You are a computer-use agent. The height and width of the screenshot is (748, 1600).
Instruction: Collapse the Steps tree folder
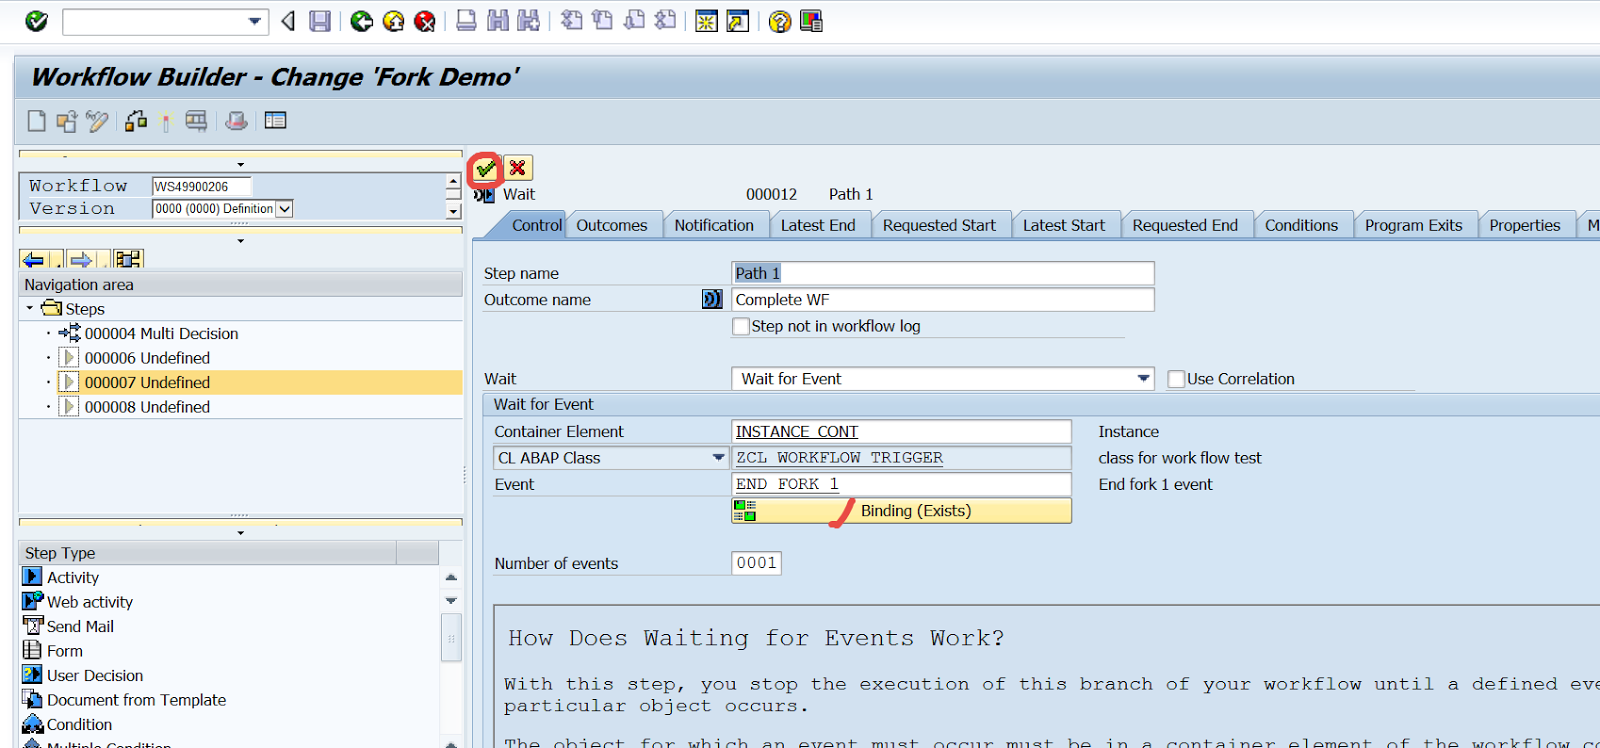point(30,309)
